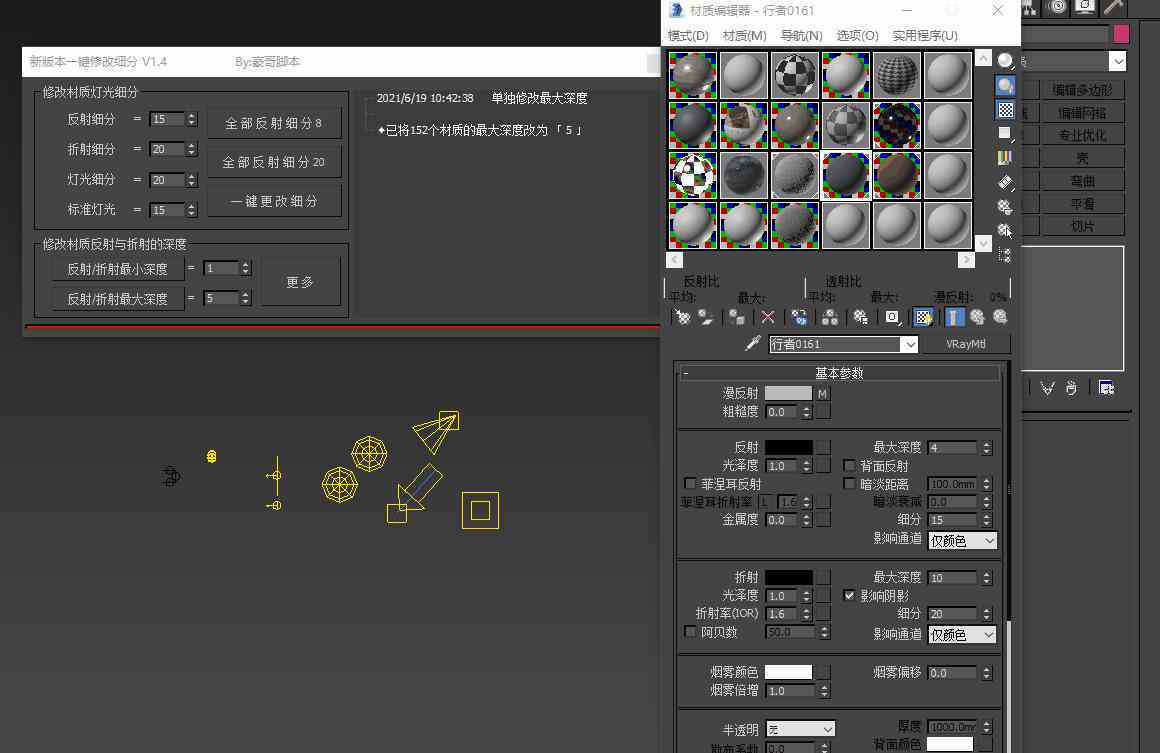Click the 折射率(IOR) spinner
This screenshot has width=1160, height=753.
[806, 614]
